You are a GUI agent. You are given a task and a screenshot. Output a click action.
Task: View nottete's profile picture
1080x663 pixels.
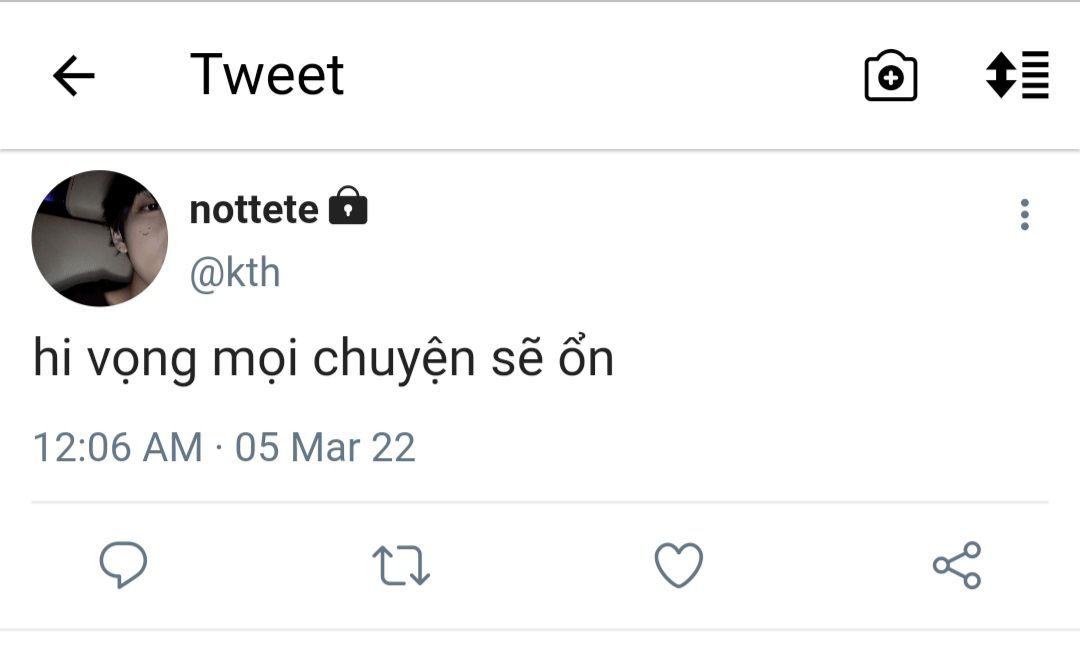point(100,238)
